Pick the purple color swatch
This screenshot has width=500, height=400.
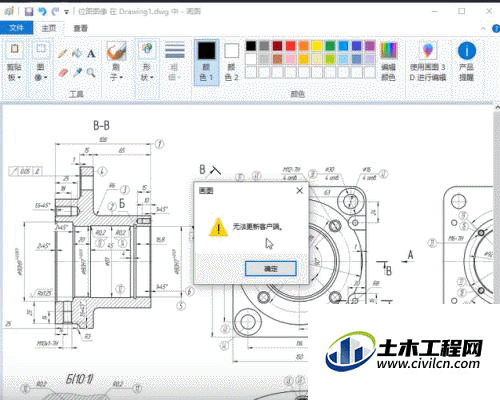pos(370,46)
